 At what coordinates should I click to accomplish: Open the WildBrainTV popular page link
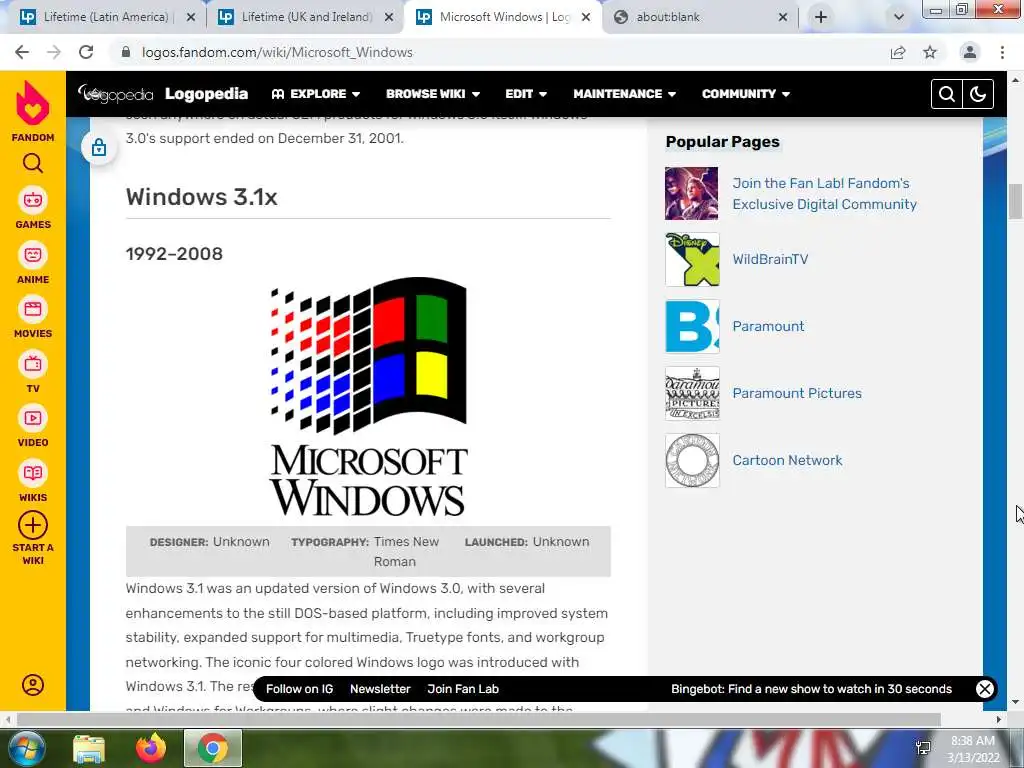pyautogui.click(x=770, y=259)
